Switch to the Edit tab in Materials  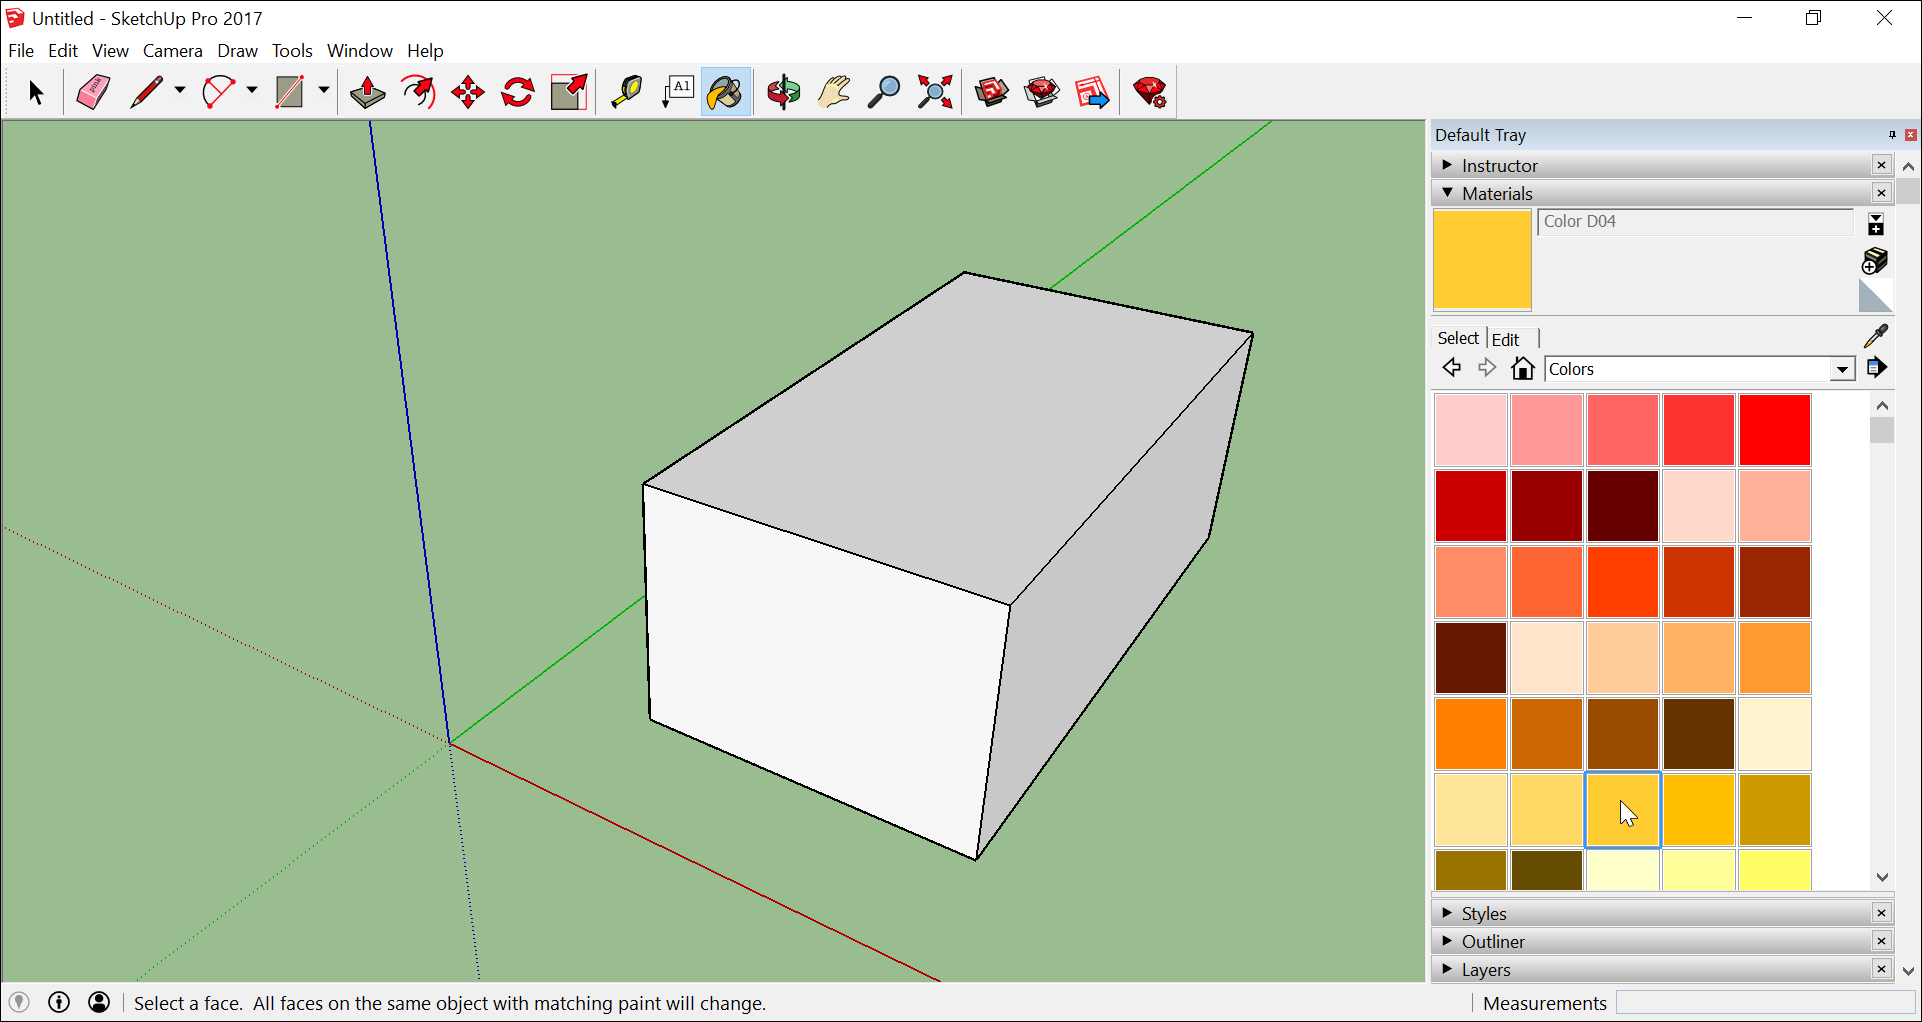coord(1505,338)
